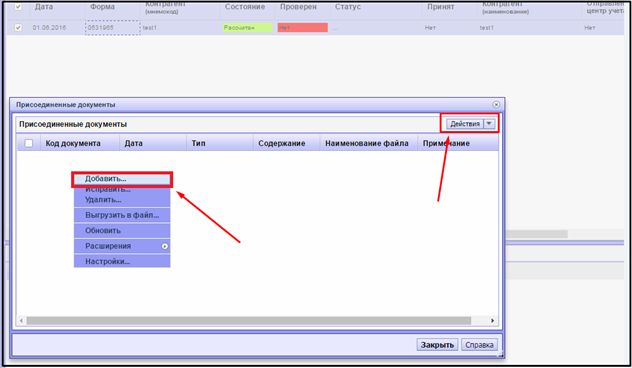Toggle select-all checkbox in documents table
The width and height of the screenshot is (632, 368).
click(x=29, y=143)
